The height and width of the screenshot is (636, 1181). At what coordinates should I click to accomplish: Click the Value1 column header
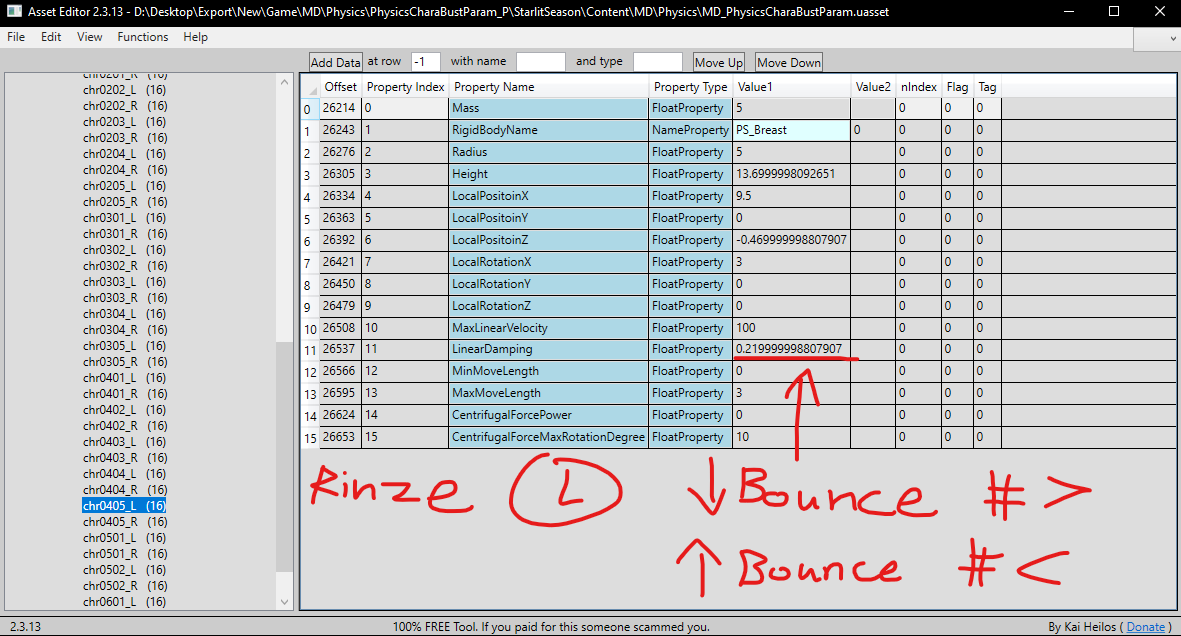(792, 87)
